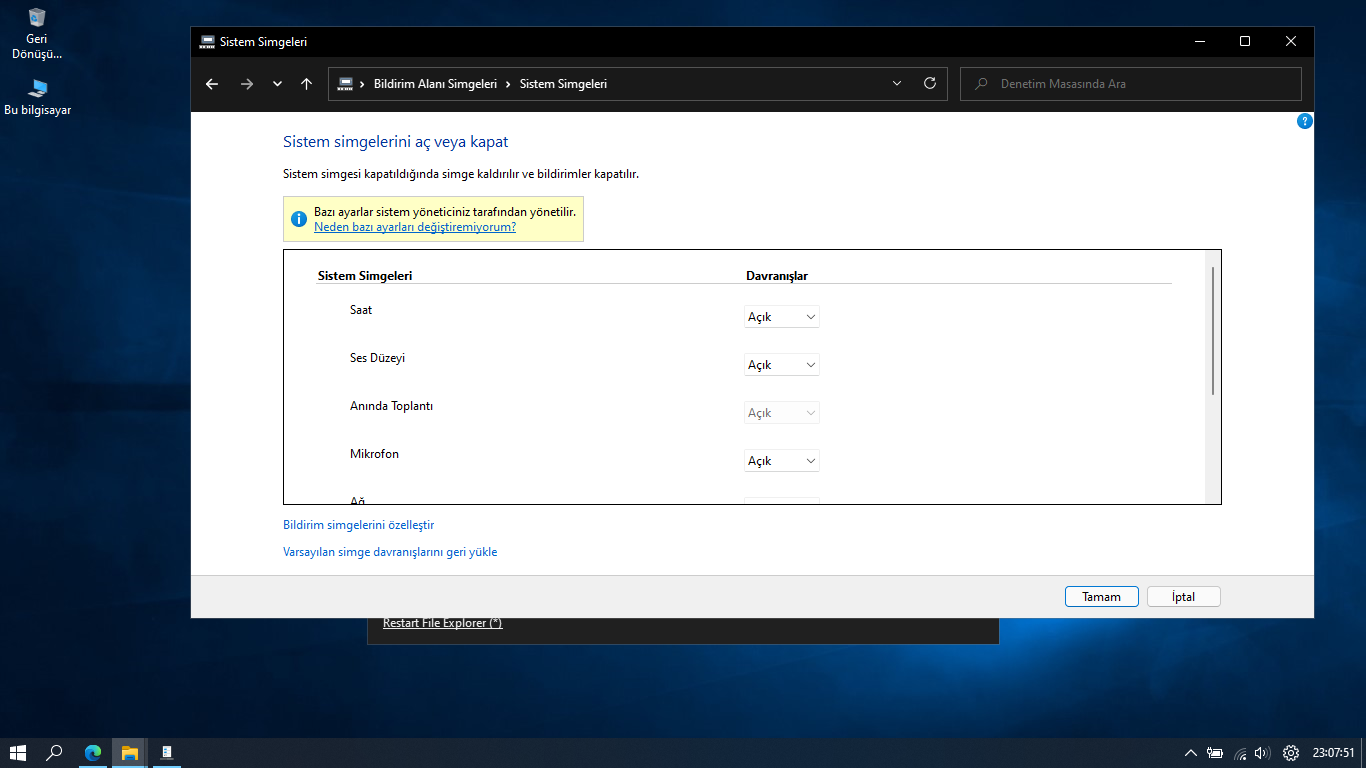Click the İptal button

pos(1183,597)
